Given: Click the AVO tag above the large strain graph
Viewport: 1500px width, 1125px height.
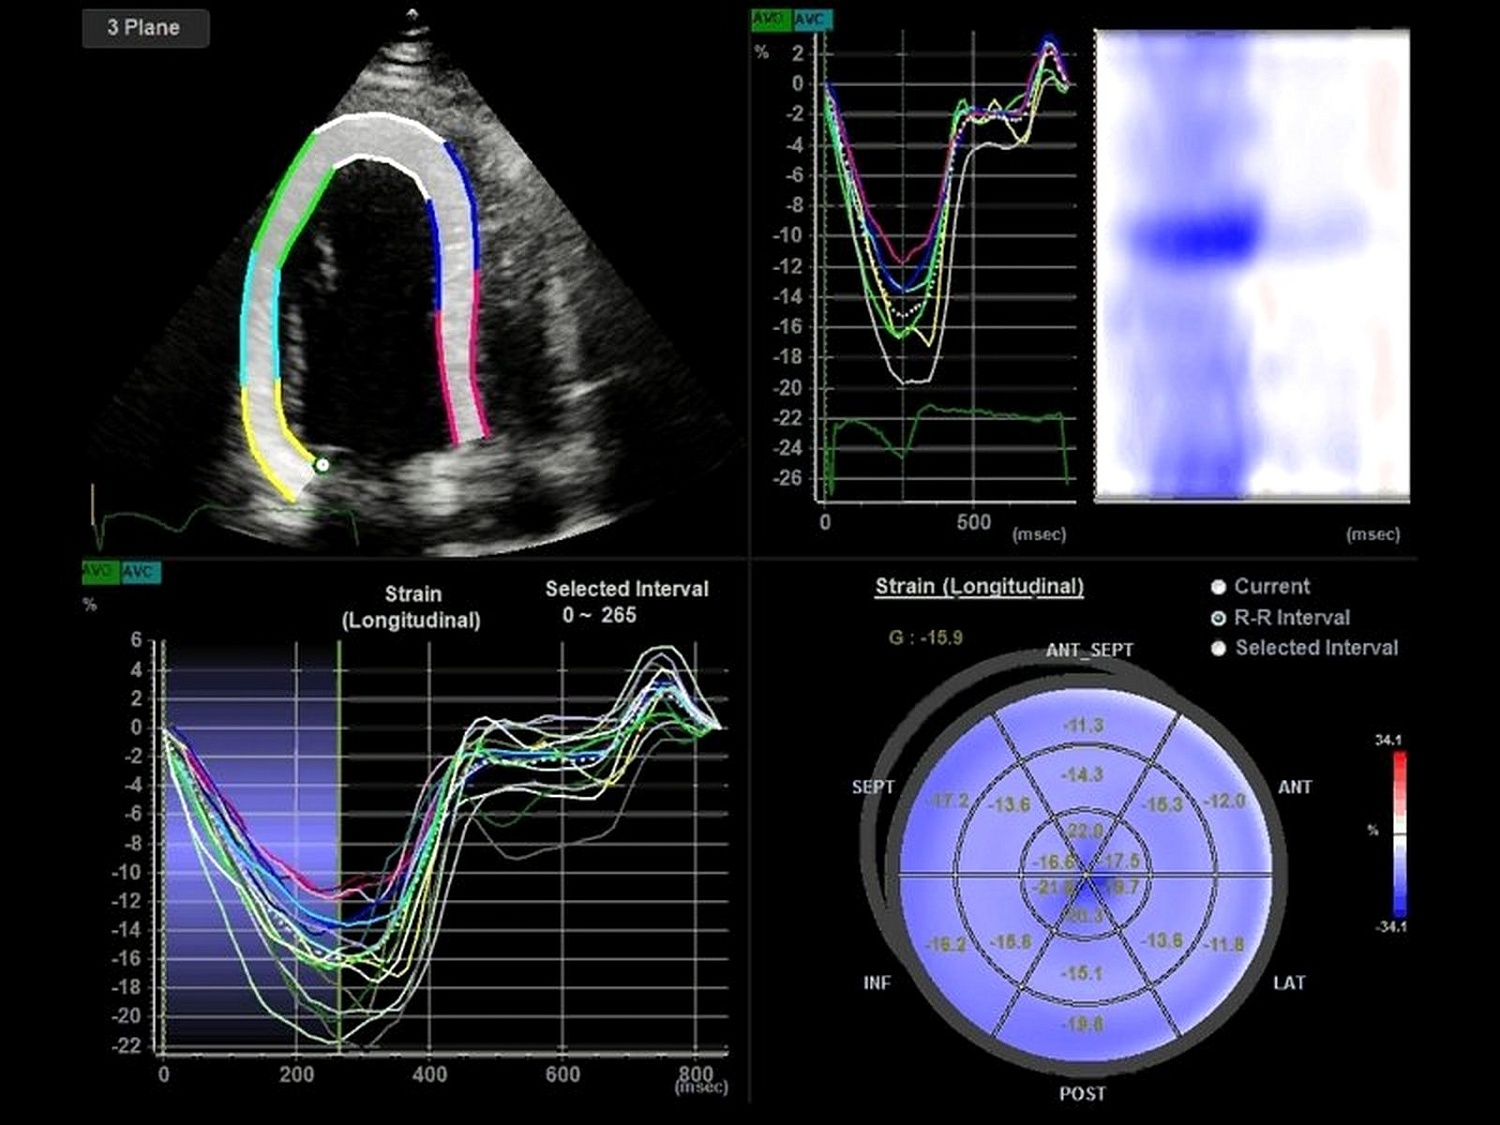Looking at the screenshot, I should tap(99, 572).
